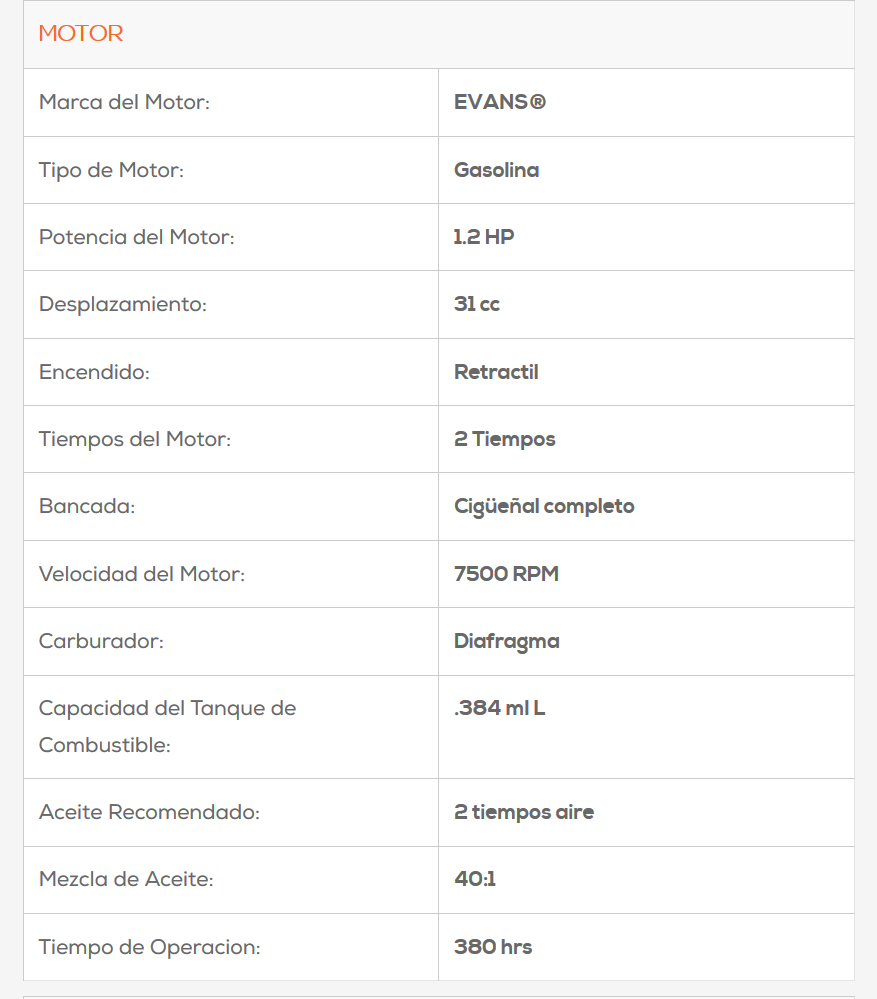Screen dimensions: 877x999
Task: Select the EVANS® brand value
Action: click(500, 102)
